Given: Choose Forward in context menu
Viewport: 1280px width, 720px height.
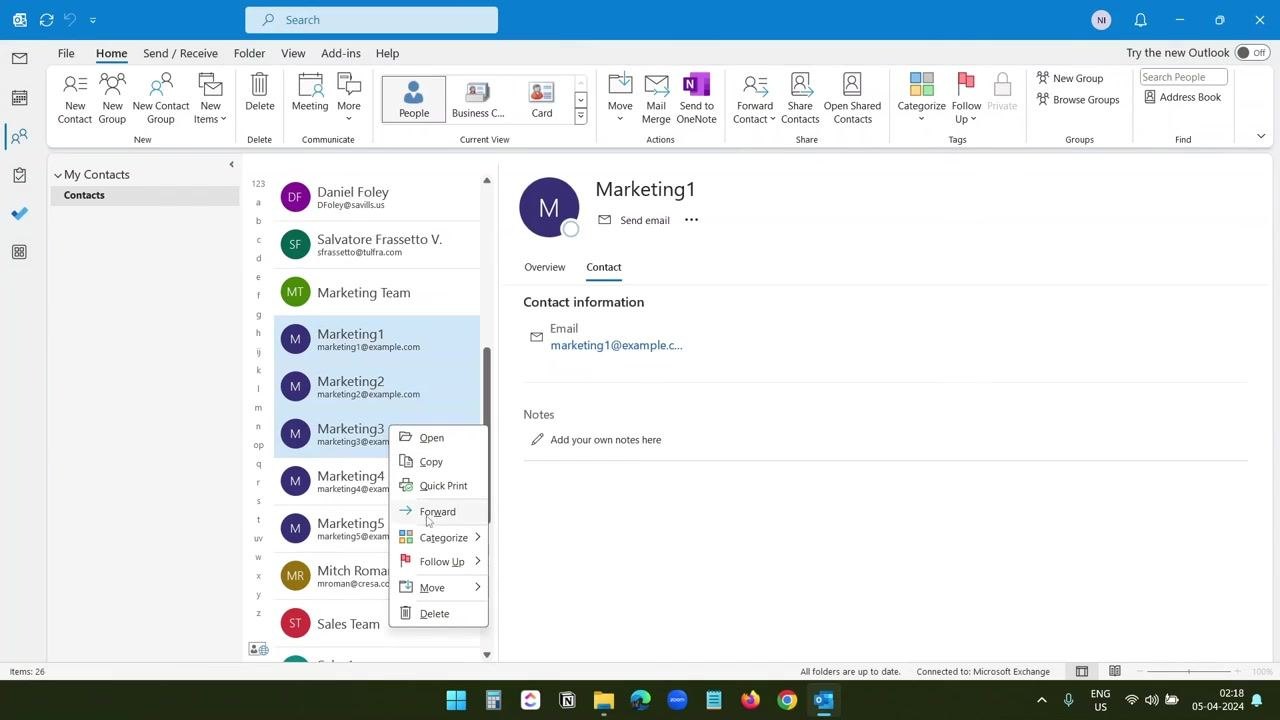Looking at the screenshot, I should pyautogui.click(x=439, y=512).
